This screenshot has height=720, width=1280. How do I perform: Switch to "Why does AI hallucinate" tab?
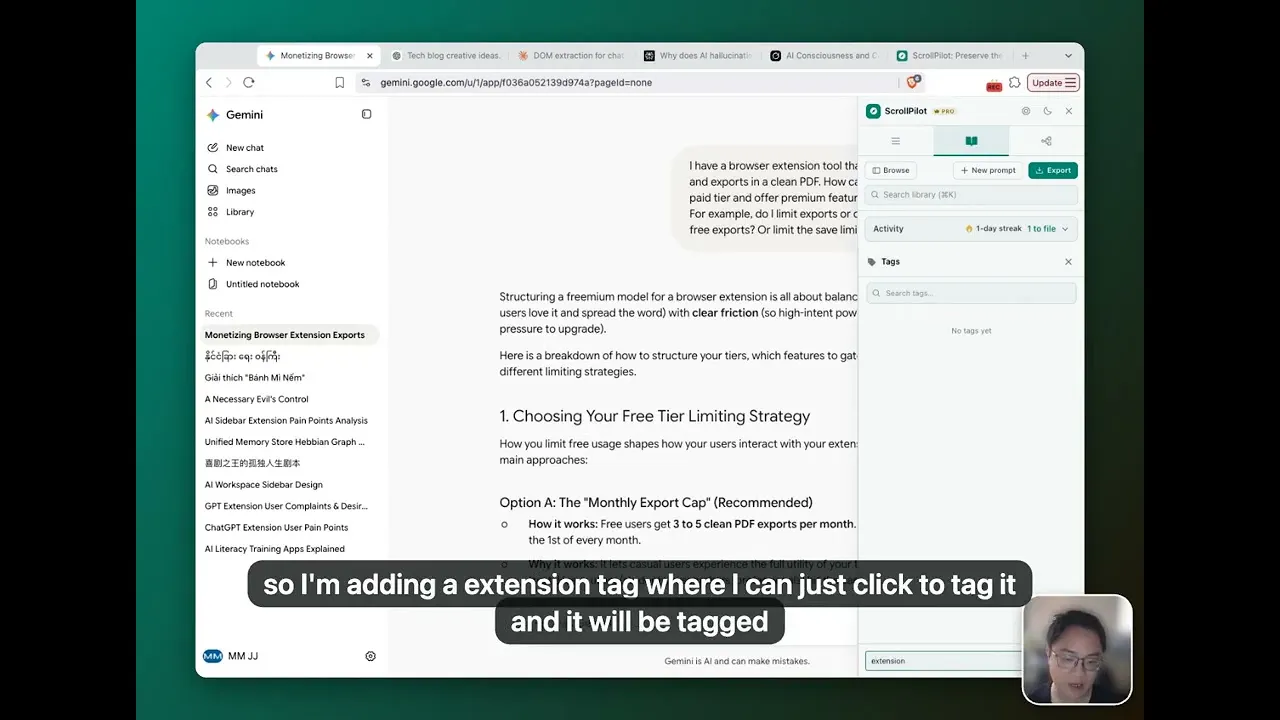coord(698,56)
